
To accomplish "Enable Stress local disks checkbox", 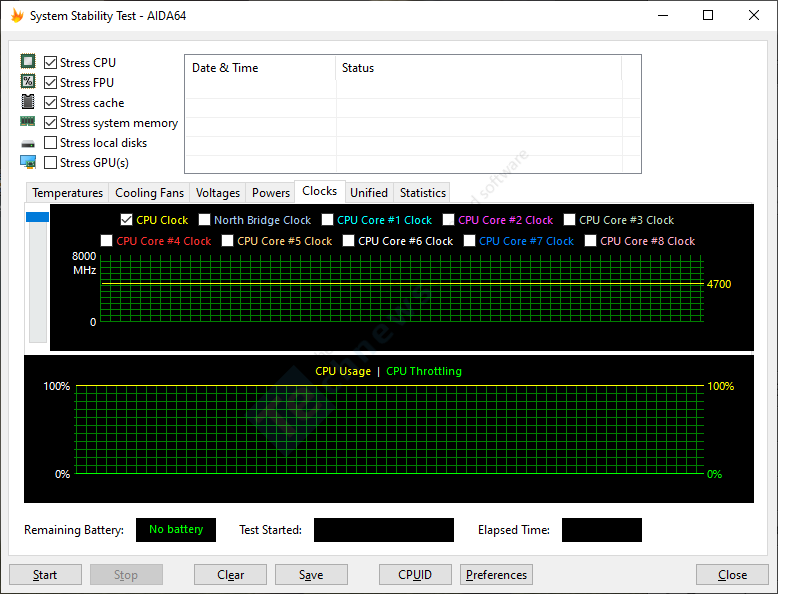I will (50, 142).
